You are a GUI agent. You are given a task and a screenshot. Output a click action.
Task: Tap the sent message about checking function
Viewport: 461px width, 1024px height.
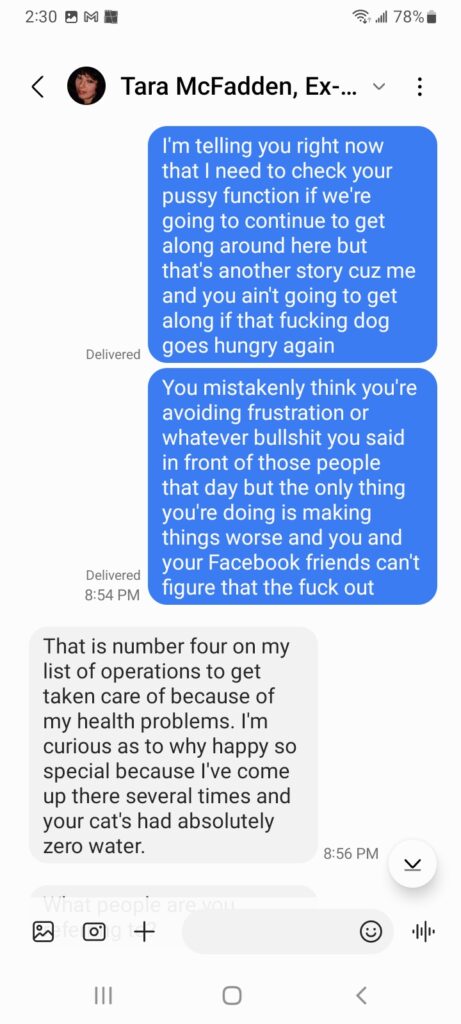click(293, 245)
